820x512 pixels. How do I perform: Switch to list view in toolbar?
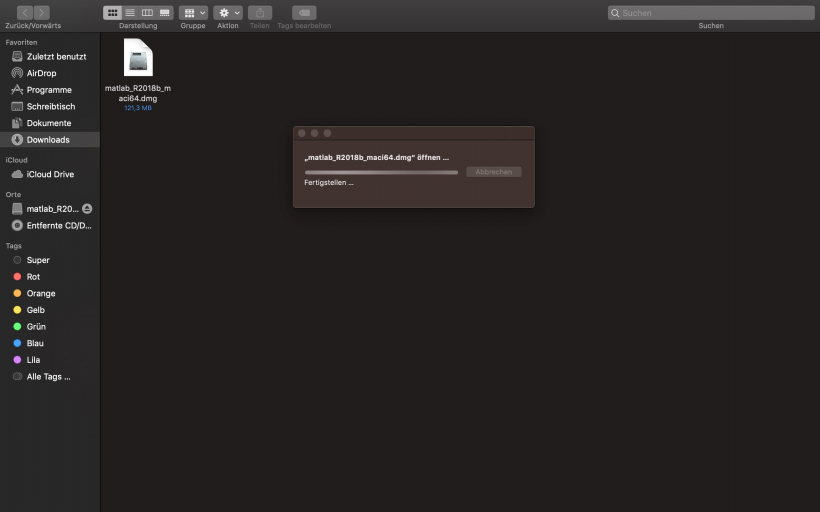click(x=130, y=12)
